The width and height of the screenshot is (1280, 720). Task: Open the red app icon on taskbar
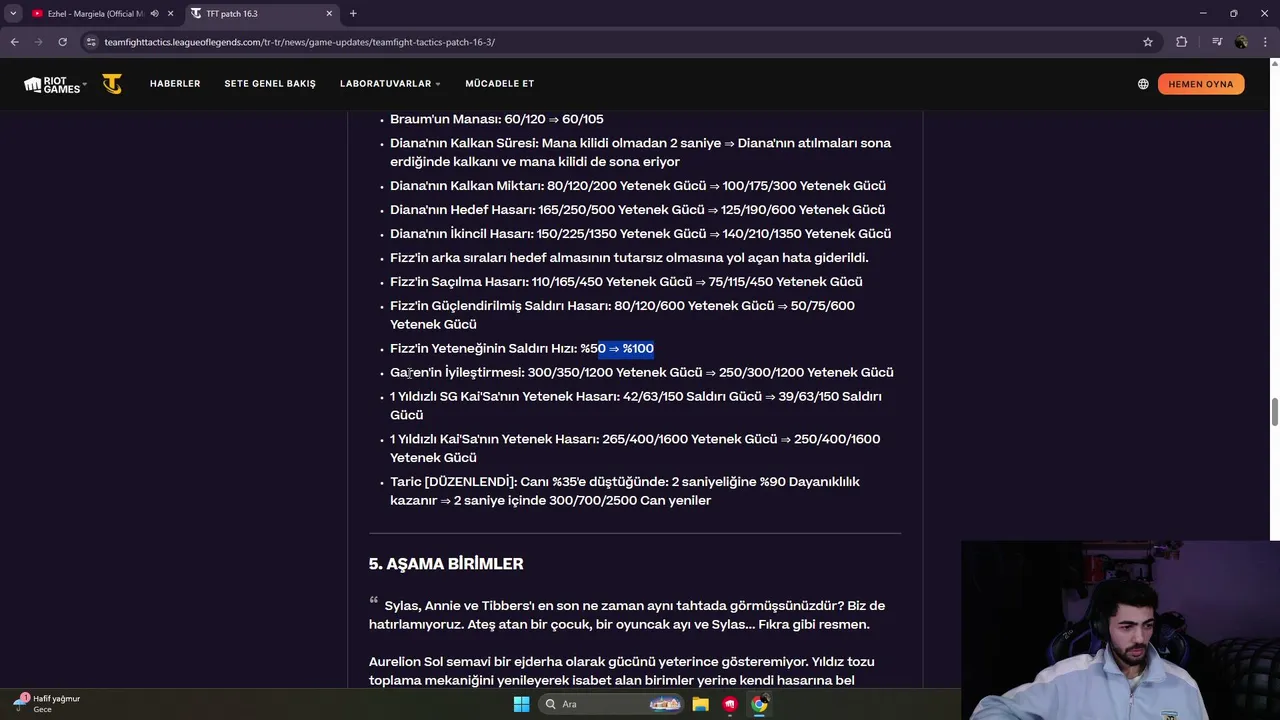[730, 704]
